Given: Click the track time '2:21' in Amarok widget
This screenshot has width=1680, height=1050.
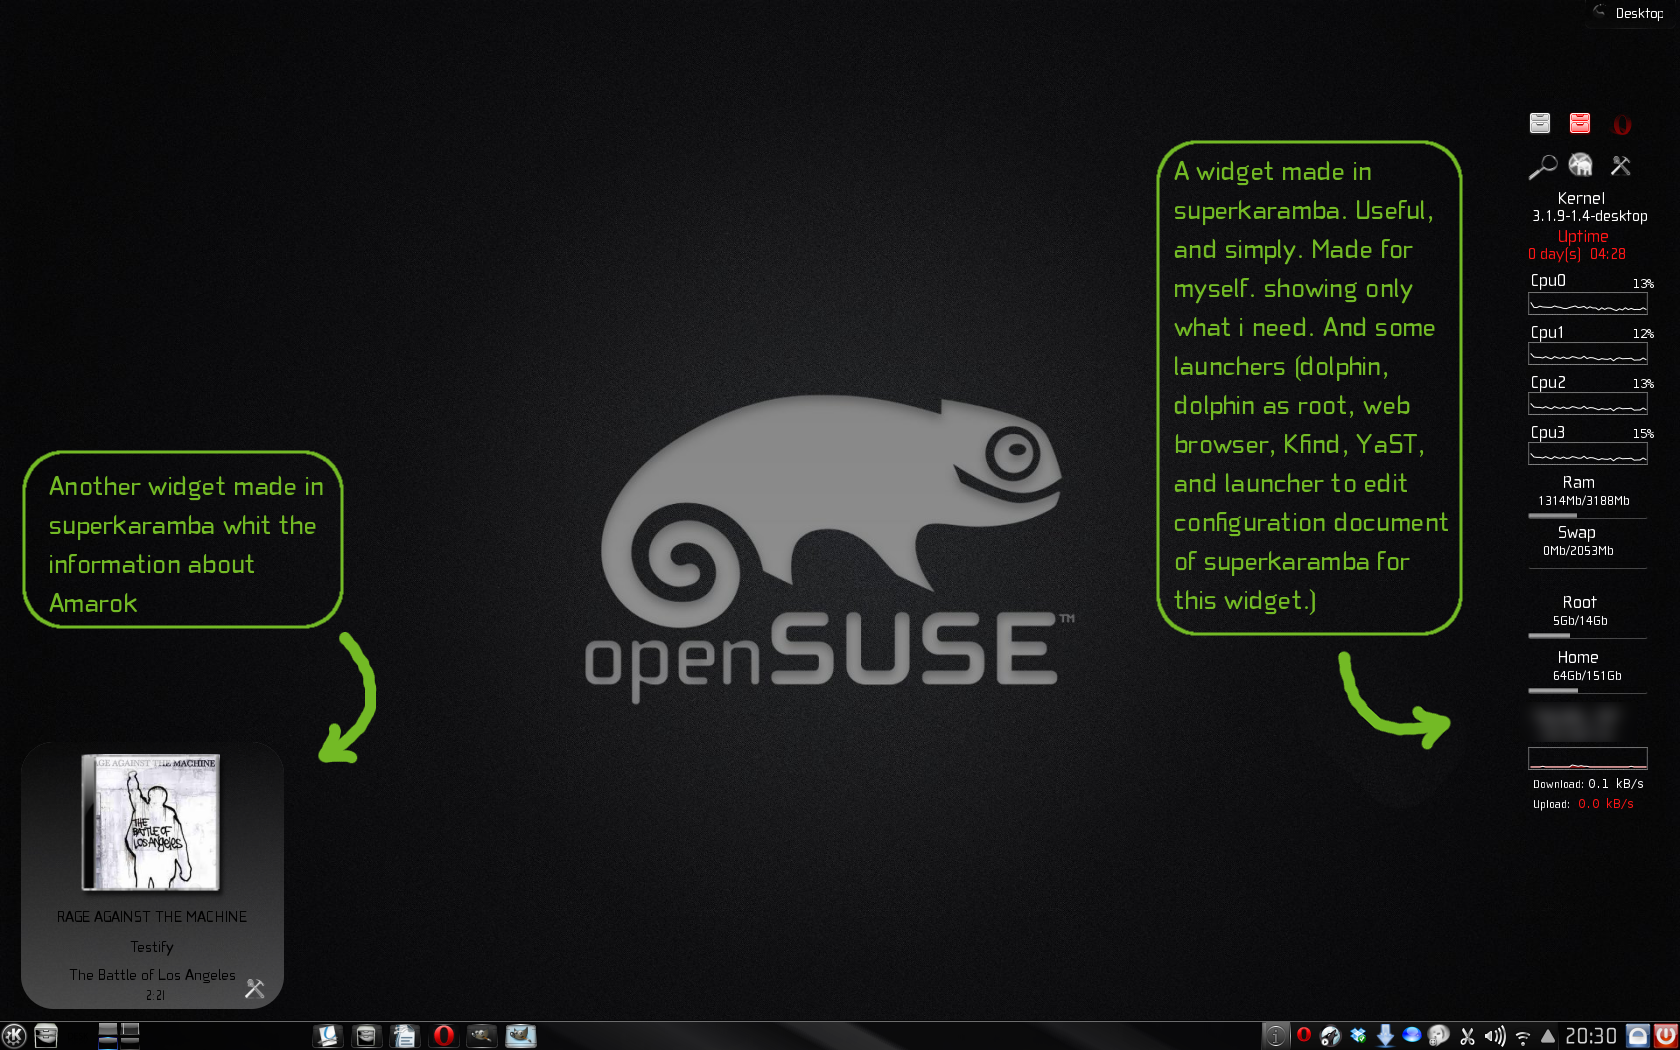Looking at the screenshot, I should point(155,995).
